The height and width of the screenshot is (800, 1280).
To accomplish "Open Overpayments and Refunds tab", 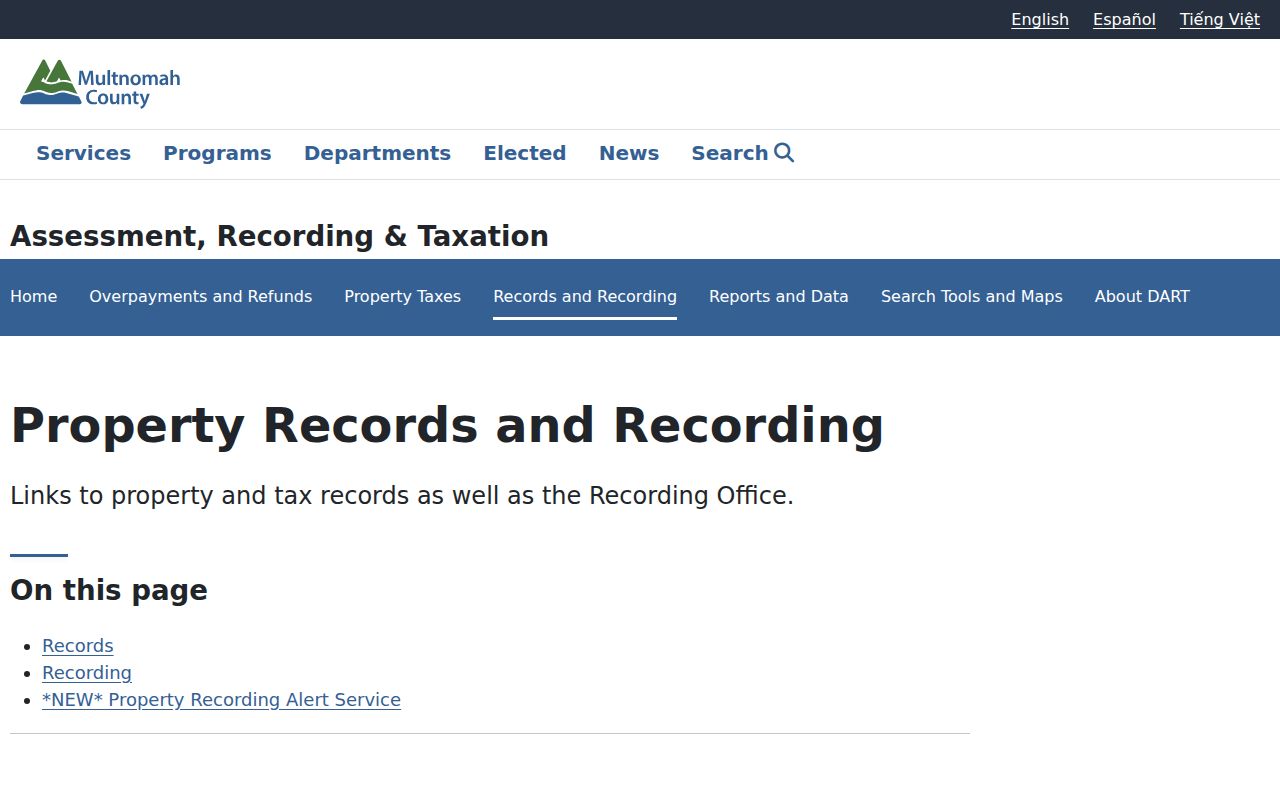I will 201,296.
